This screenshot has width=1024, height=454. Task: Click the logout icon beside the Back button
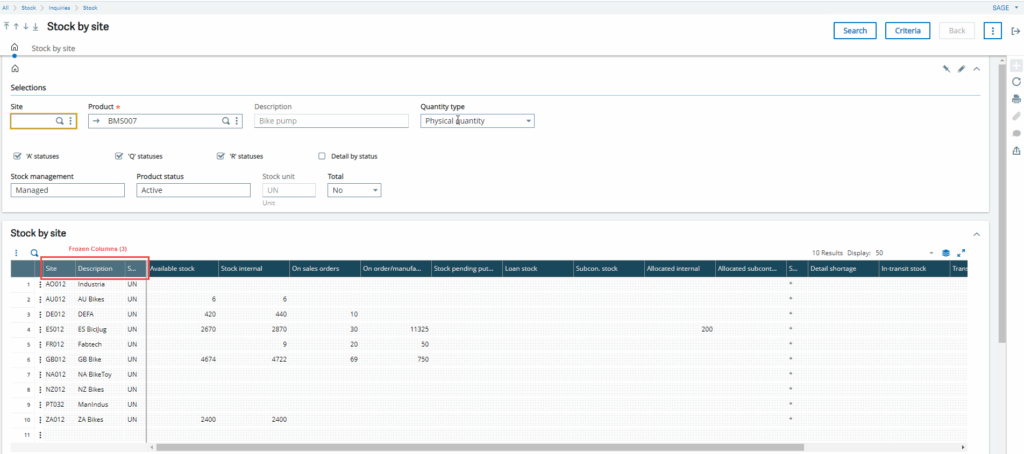pyautogui.click(x=1015, y=31)
